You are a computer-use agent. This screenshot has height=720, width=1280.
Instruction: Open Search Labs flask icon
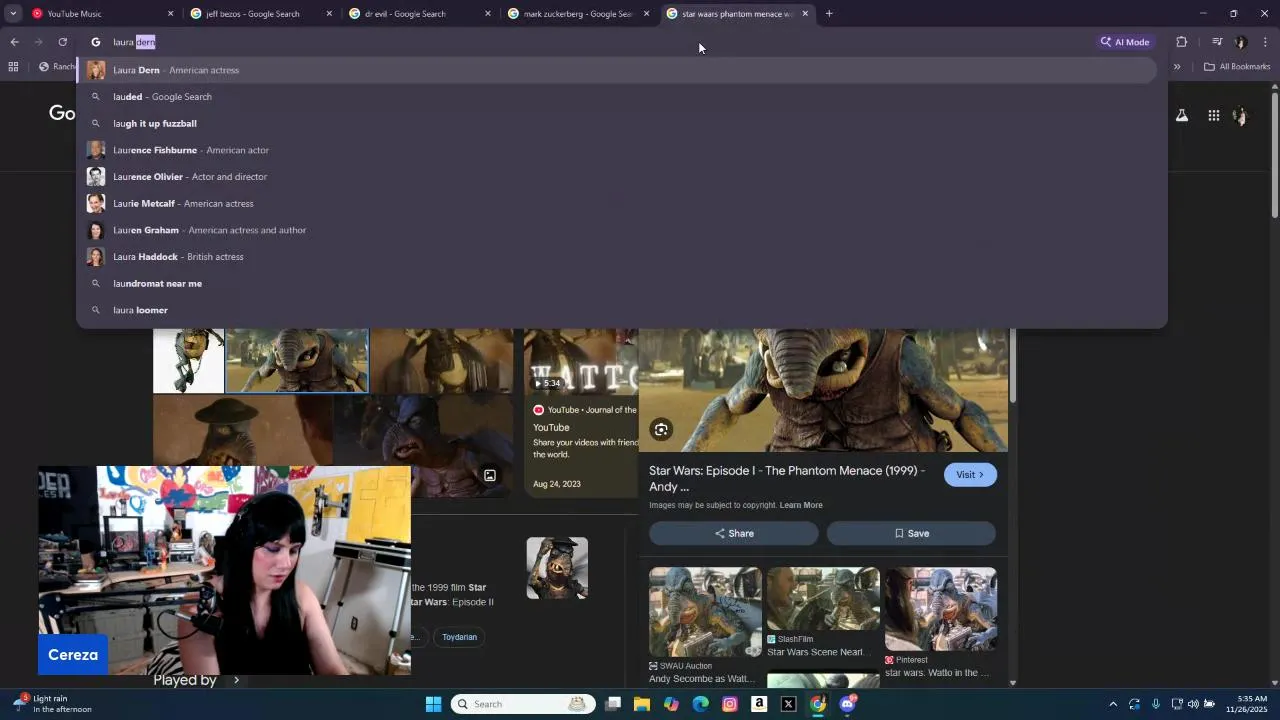pos(1182,115)
